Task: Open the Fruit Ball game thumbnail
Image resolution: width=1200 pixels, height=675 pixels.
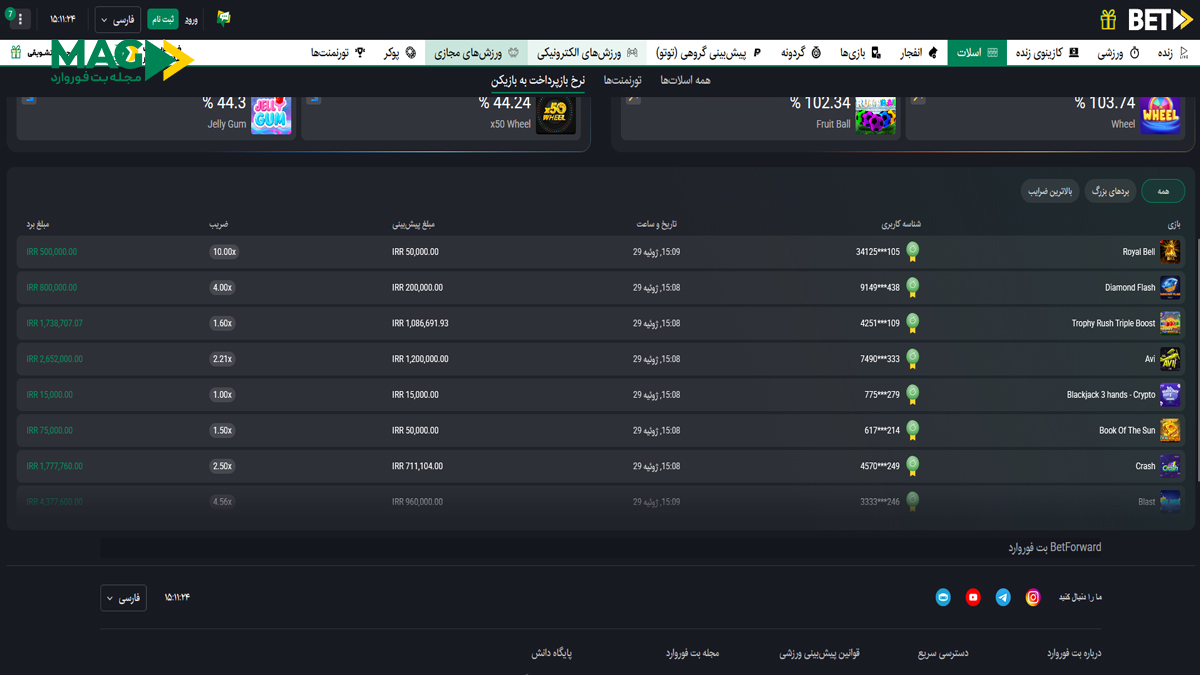Action: 876,114
